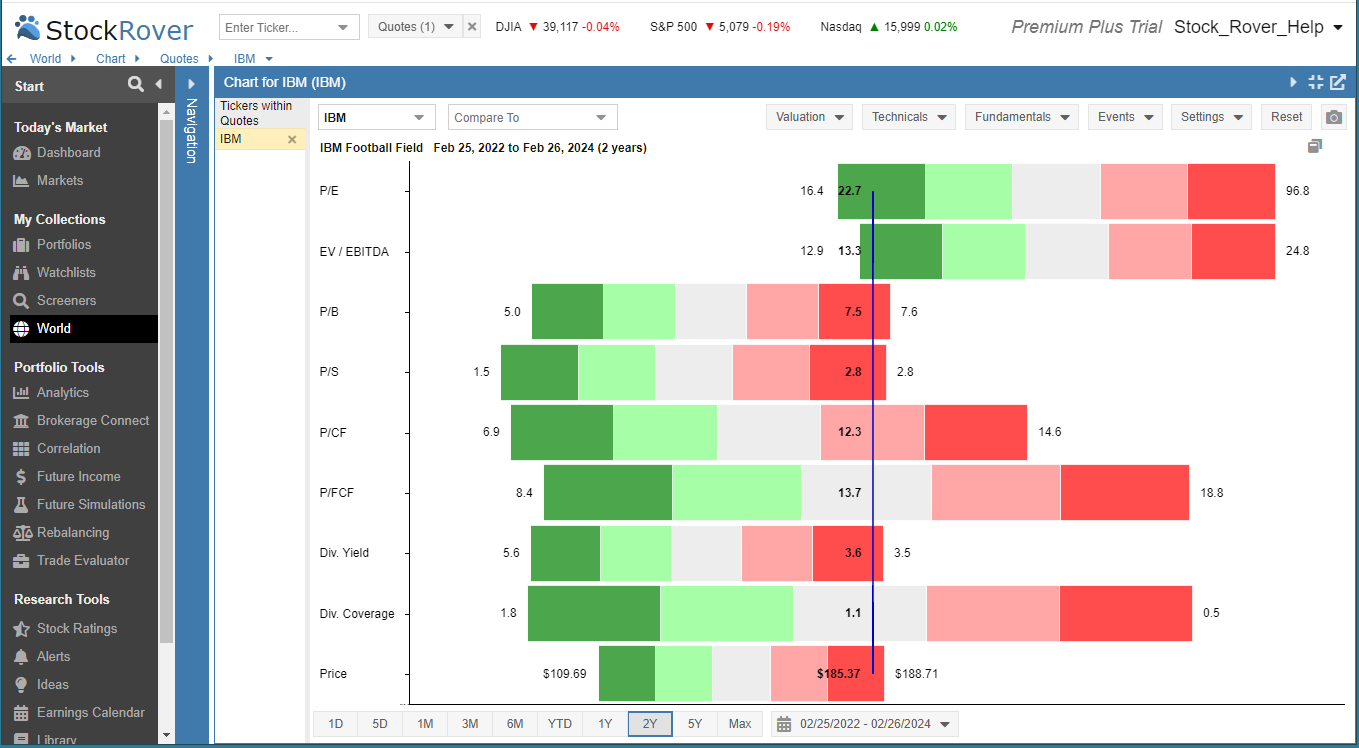
Task: Open the Events menu
Action: point(1125,117)
